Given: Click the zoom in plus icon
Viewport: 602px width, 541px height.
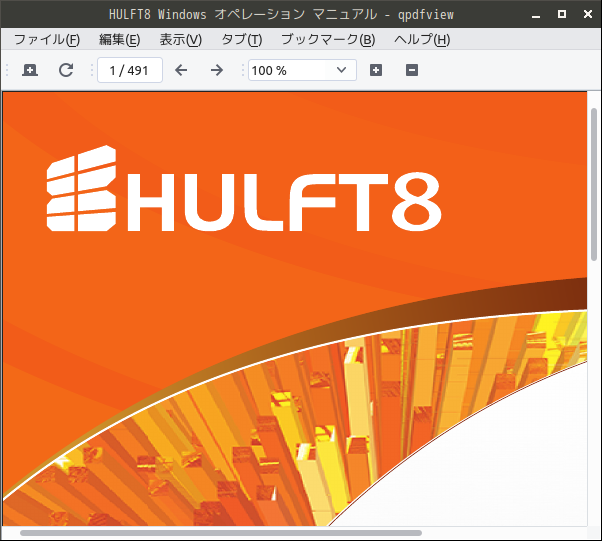Looking at the screenshot, I should [376, 70].
